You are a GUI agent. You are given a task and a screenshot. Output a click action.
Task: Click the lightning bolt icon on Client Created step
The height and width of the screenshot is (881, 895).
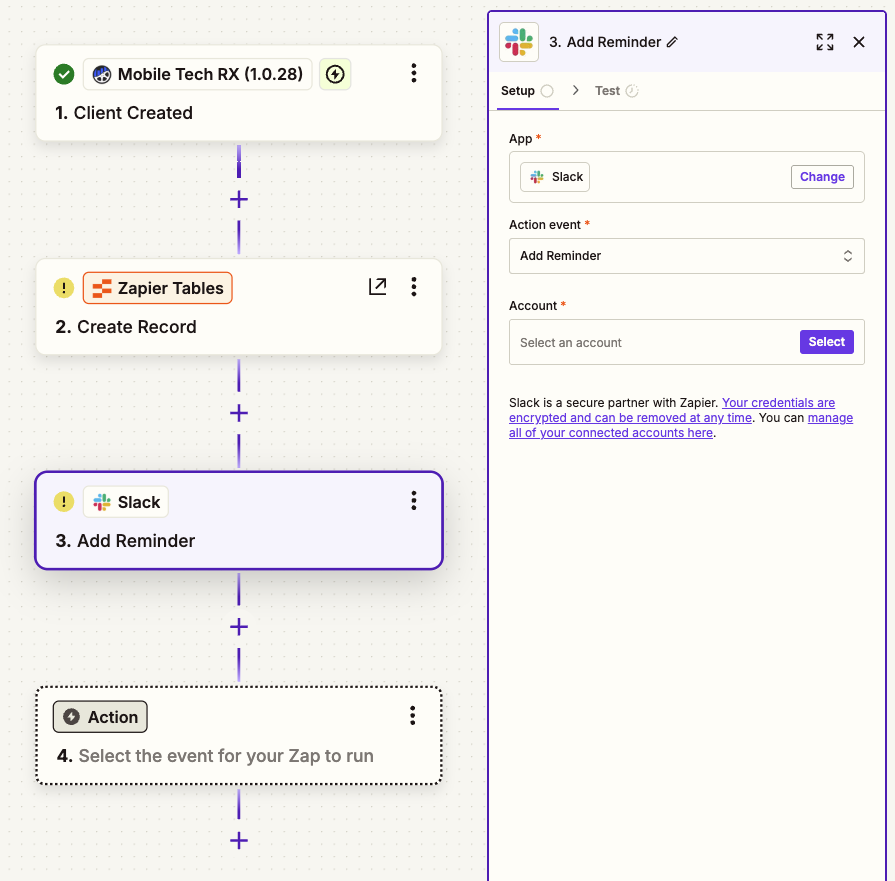(335, 73)
